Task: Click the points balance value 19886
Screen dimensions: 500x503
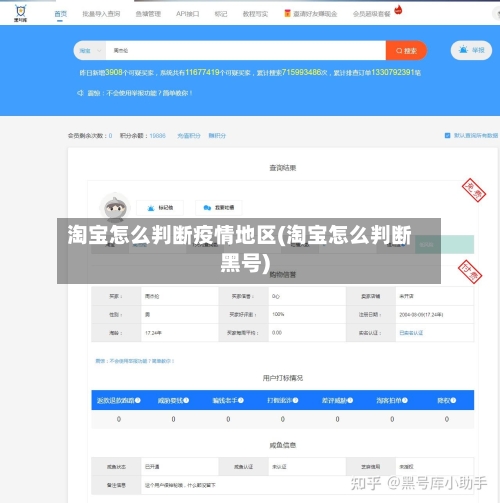Action: 157,136
